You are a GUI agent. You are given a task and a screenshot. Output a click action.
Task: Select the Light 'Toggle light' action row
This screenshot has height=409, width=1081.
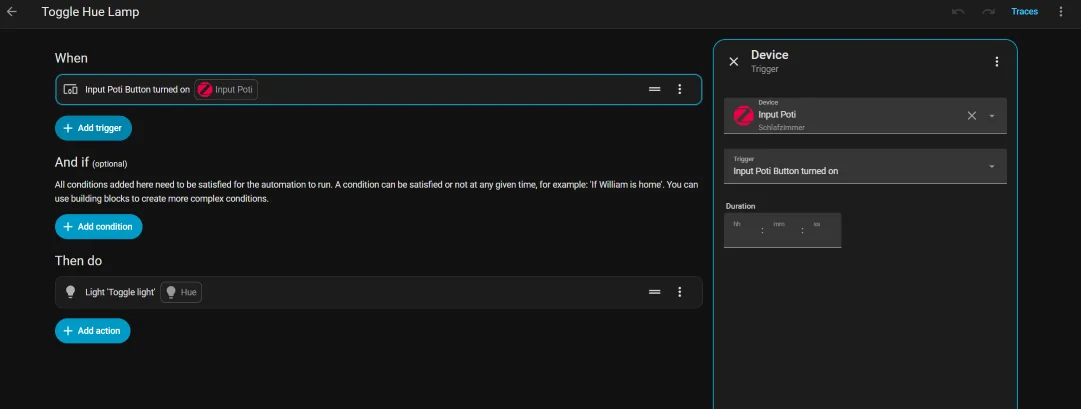[x=378, y=292]
